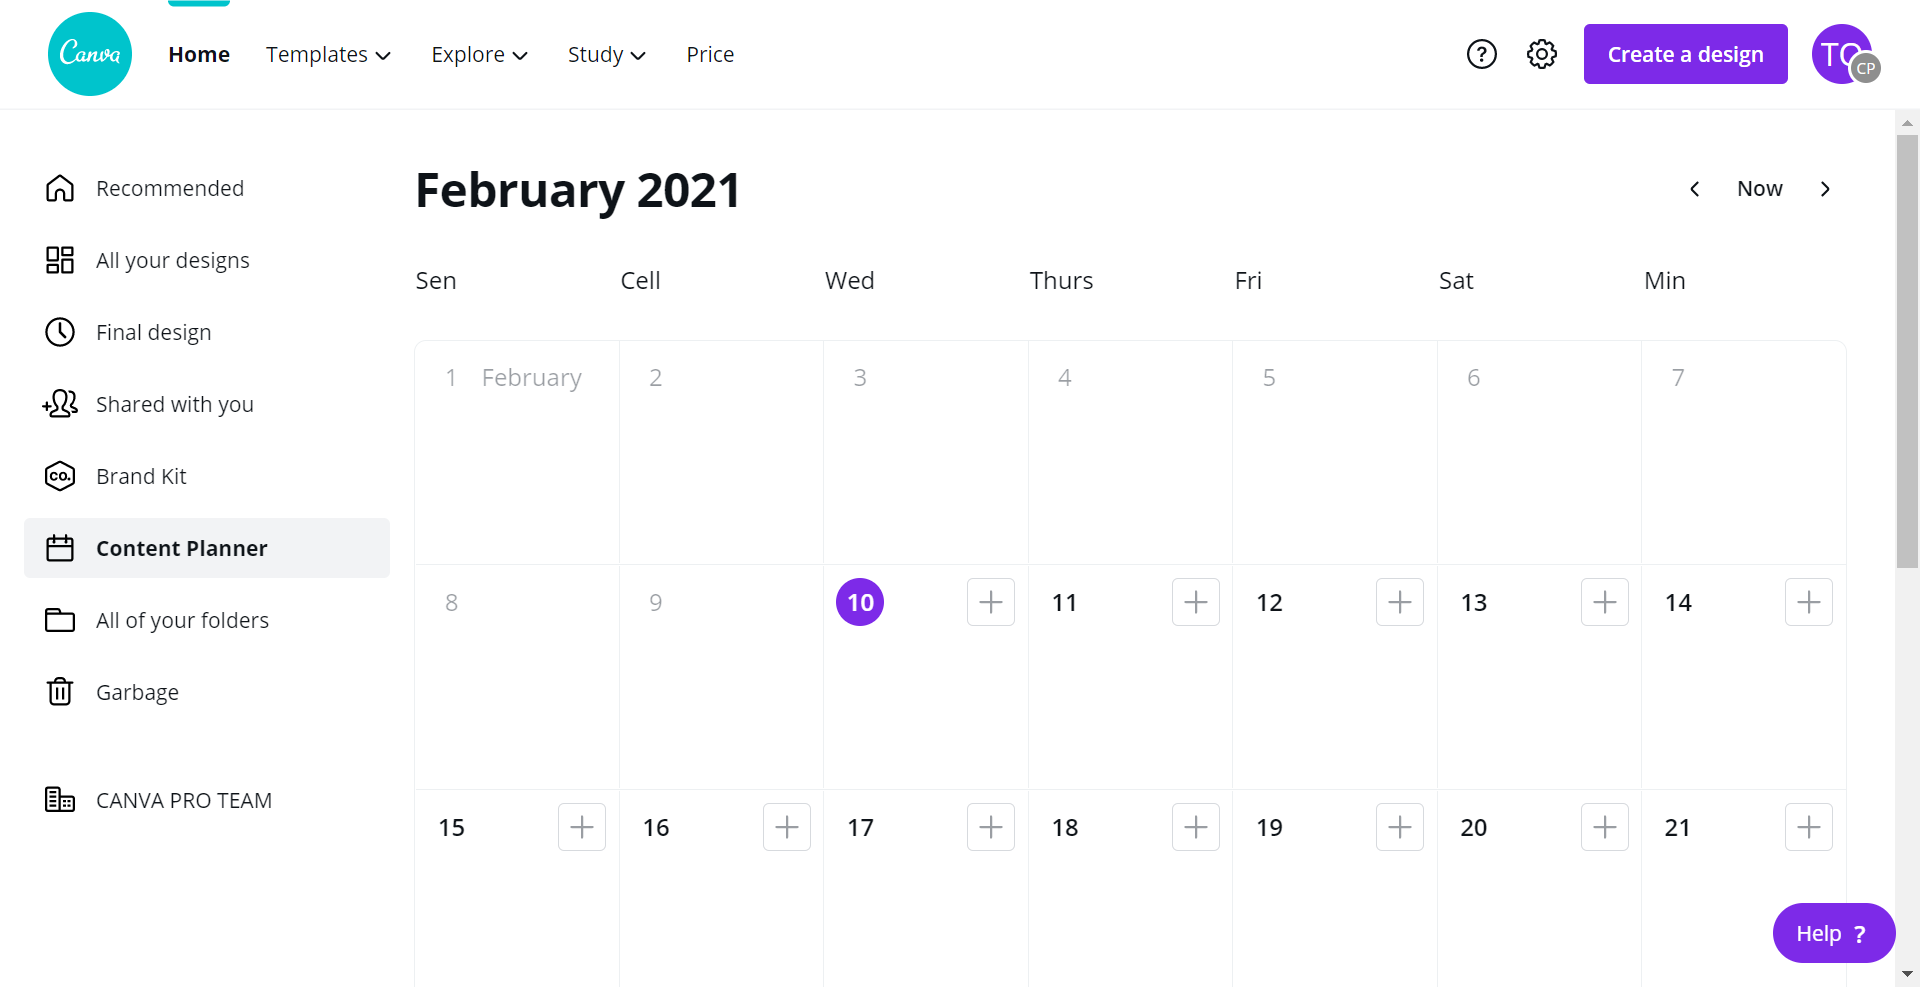1920x987 pixels.
Task: Open Shared with you section
Action: 174,404
